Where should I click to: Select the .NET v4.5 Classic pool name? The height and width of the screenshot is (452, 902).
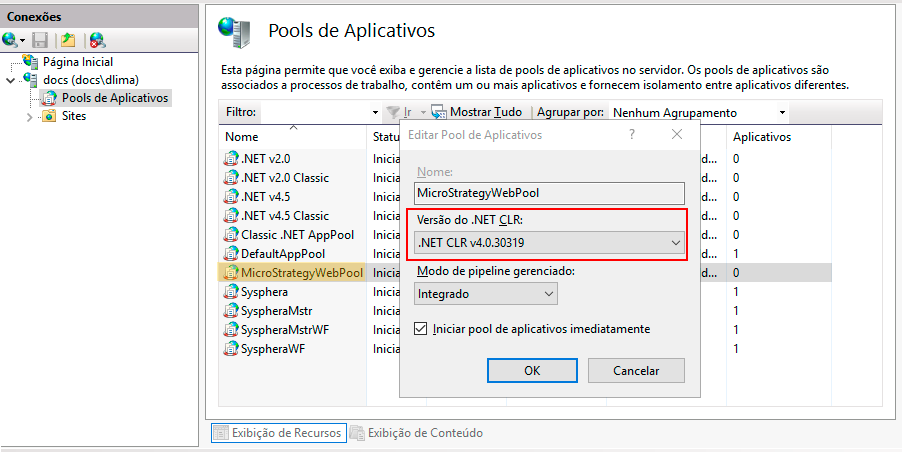(285, 216)
